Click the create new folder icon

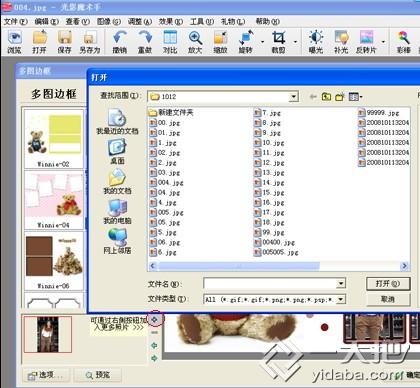tap(340, 97)
